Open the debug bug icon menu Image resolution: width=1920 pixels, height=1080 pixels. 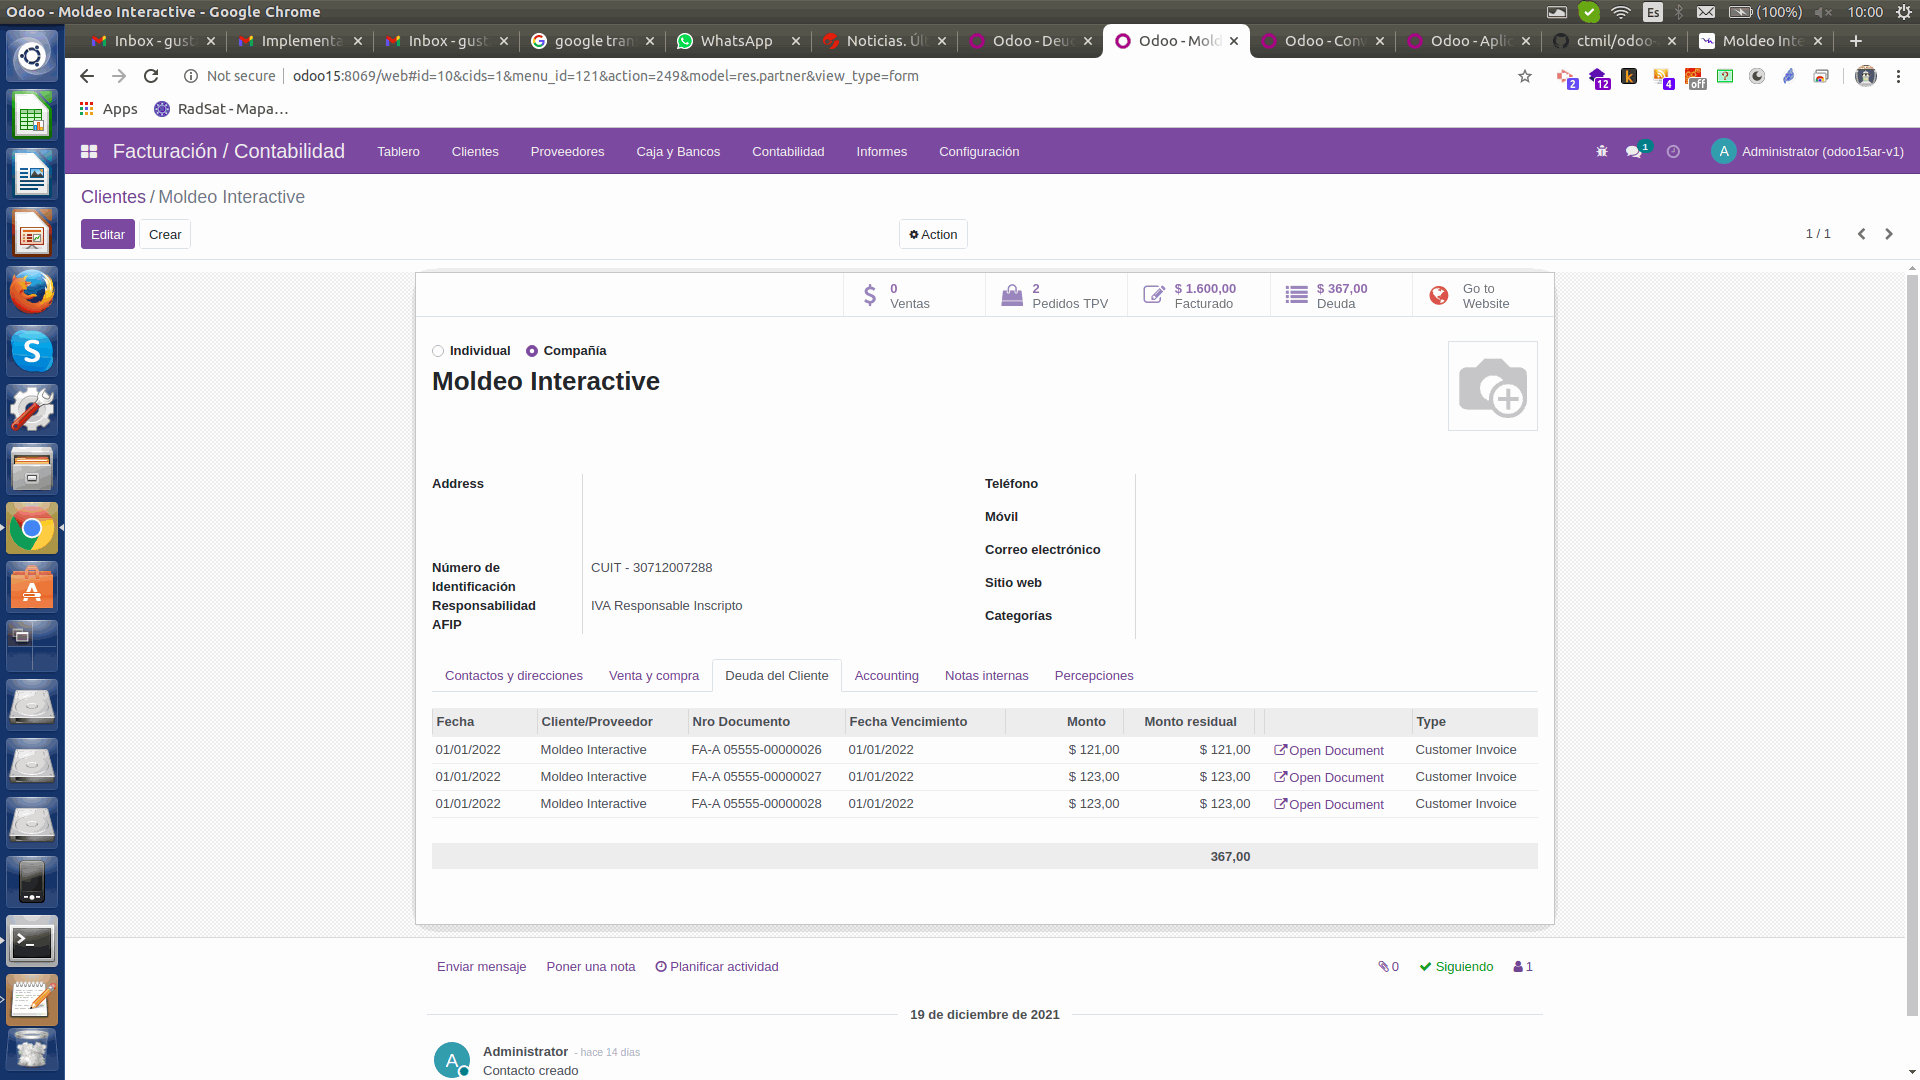1602,151
